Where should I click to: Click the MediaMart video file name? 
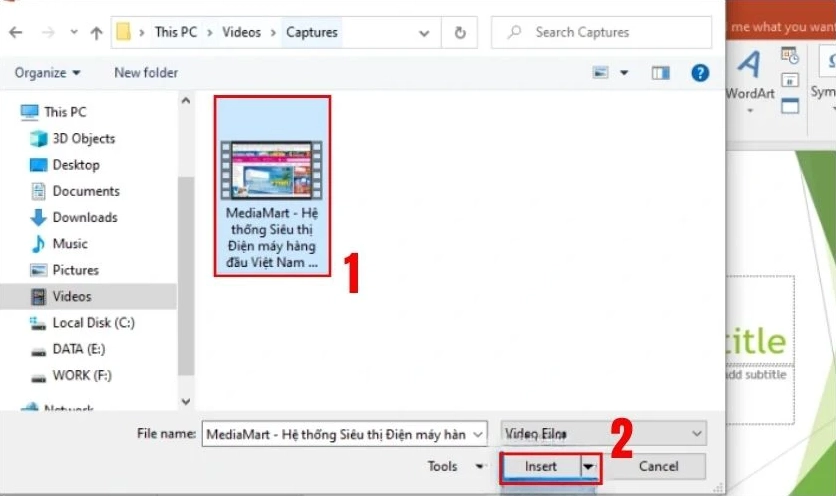tap(272, 238)
